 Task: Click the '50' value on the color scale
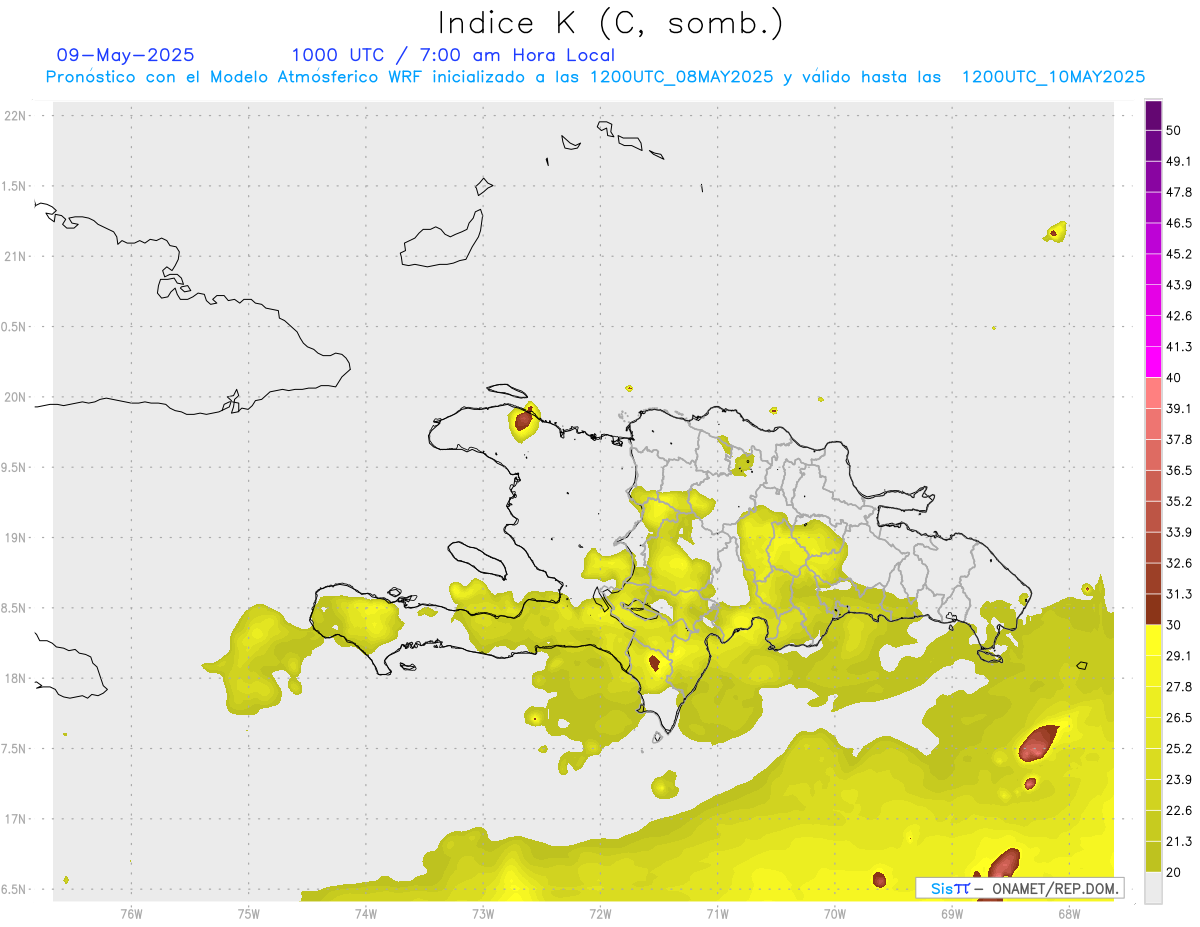click(x=1174, y=131)
